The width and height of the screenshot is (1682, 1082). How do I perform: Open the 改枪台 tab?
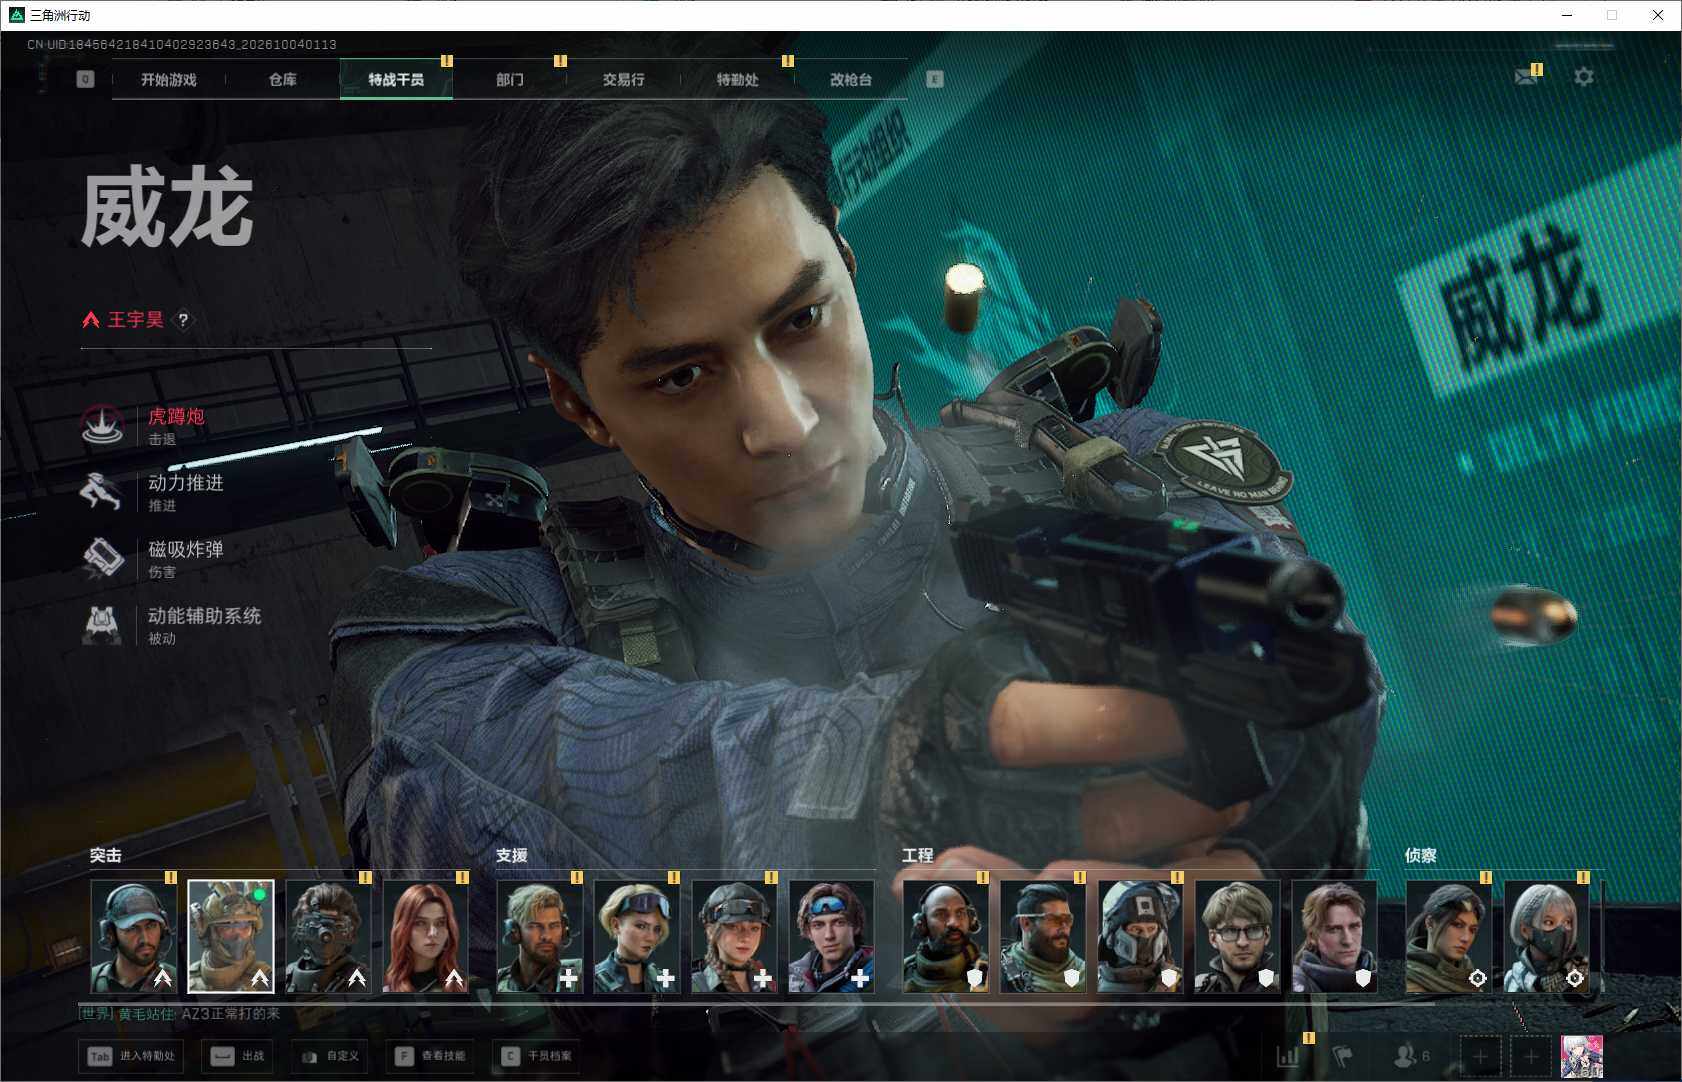[x=851, y=79]
